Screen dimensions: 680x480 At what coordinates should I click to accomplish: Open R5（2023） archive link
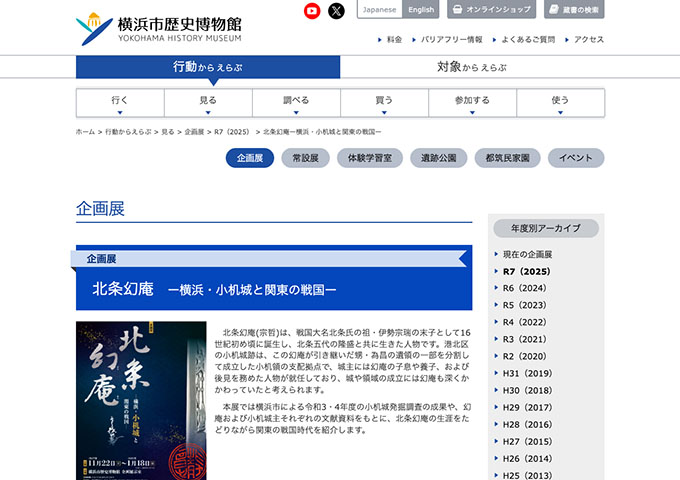pos(524,305)
